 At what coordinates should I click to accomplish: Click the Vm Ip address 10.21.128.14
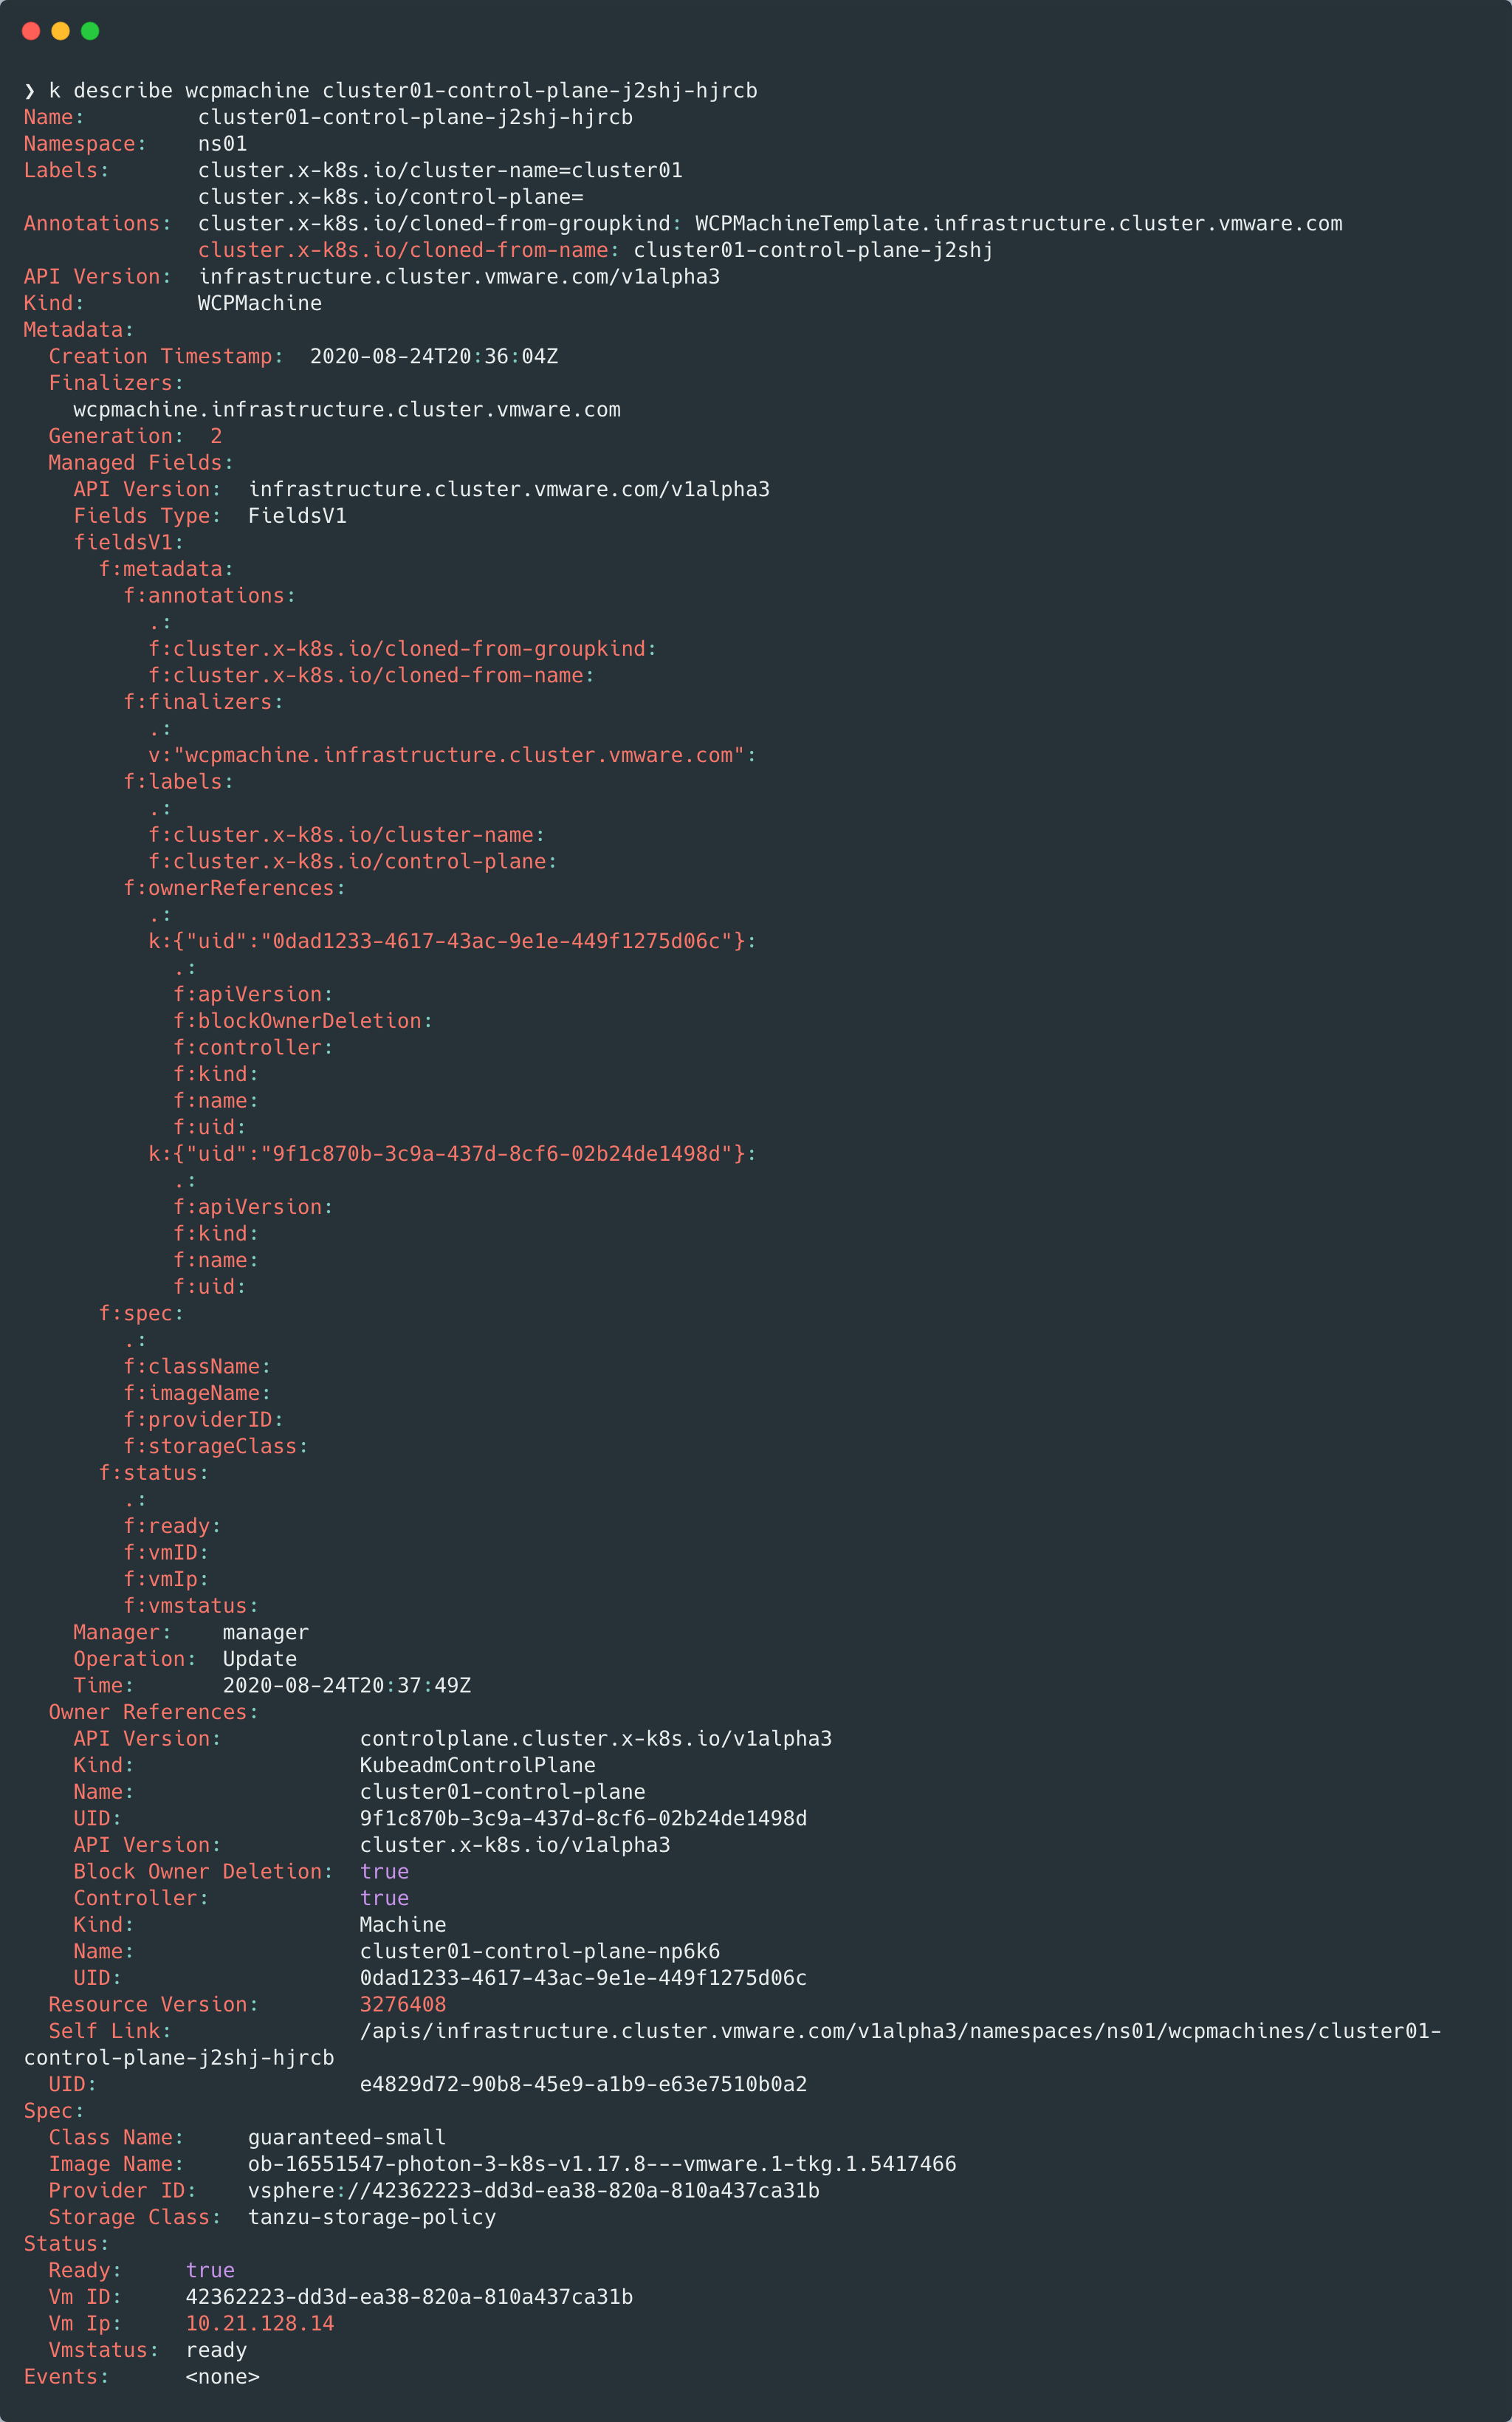[x=260, y=2323]
